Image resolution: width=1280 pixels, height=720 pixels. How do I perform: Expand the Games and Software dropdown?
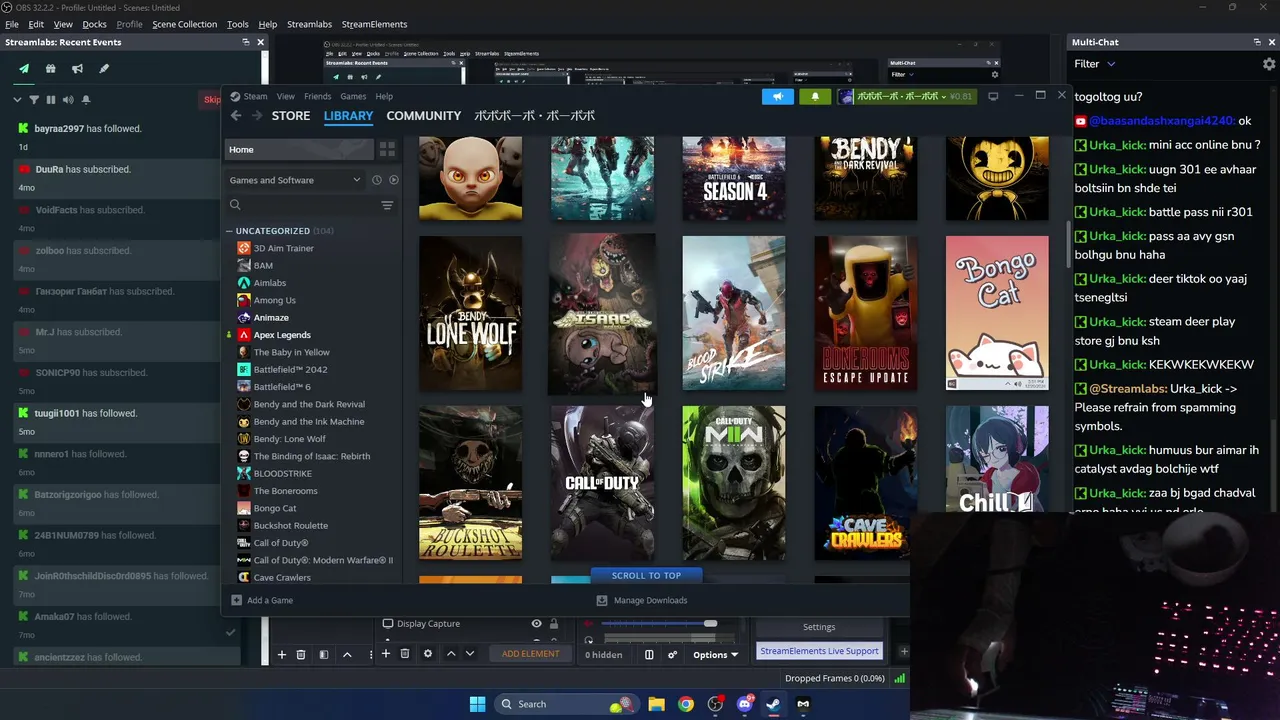coord(295,180)
